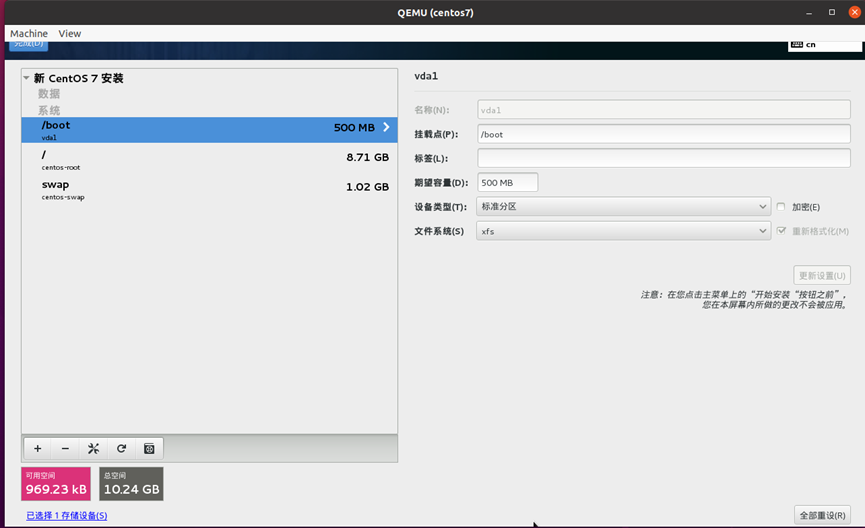The image size is (865, 528).
Task: Collapse the 新 CentOS 7 安装 tree
Action: [x=26, y=78]
